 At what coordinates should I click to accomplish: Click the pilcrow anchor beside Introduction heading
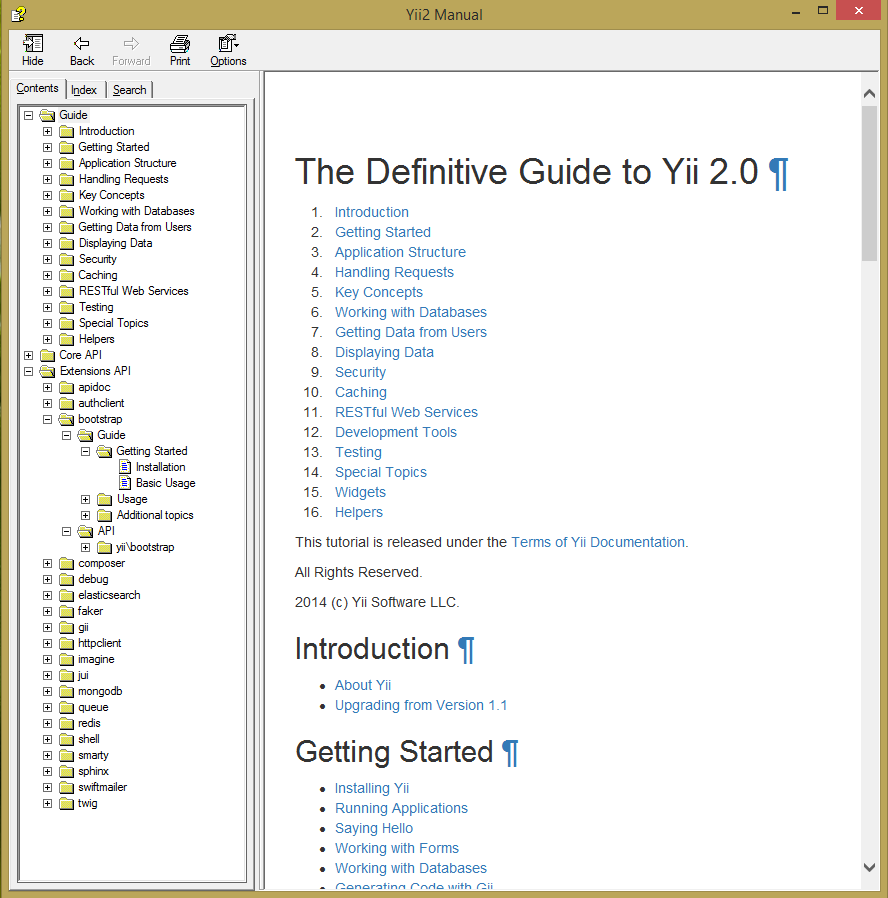[x=466, y=651]
